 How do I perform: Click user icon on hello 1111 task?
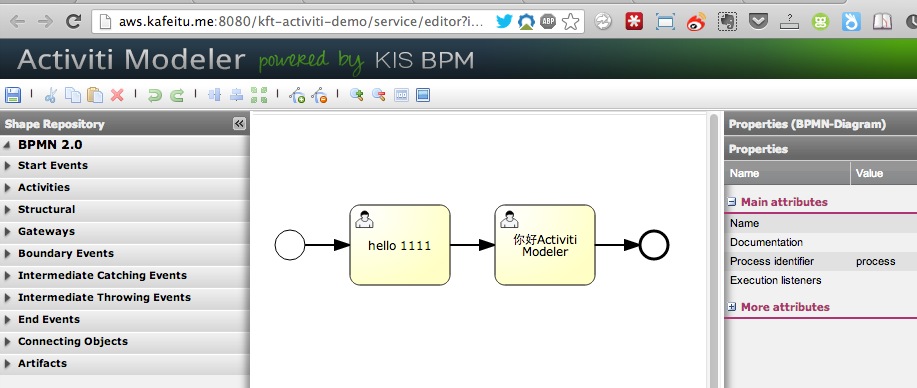point(364,219)
